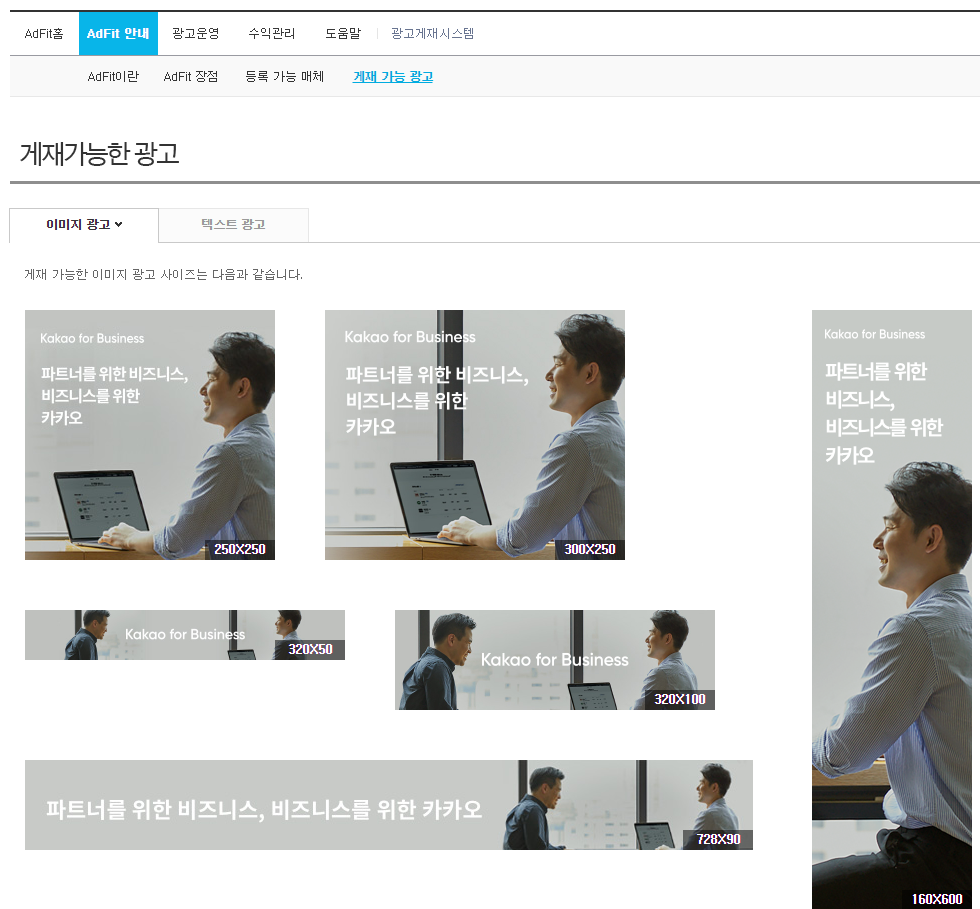Click the 320X50 size label
This screenshot has width=980, height=909.
point(311,650)
